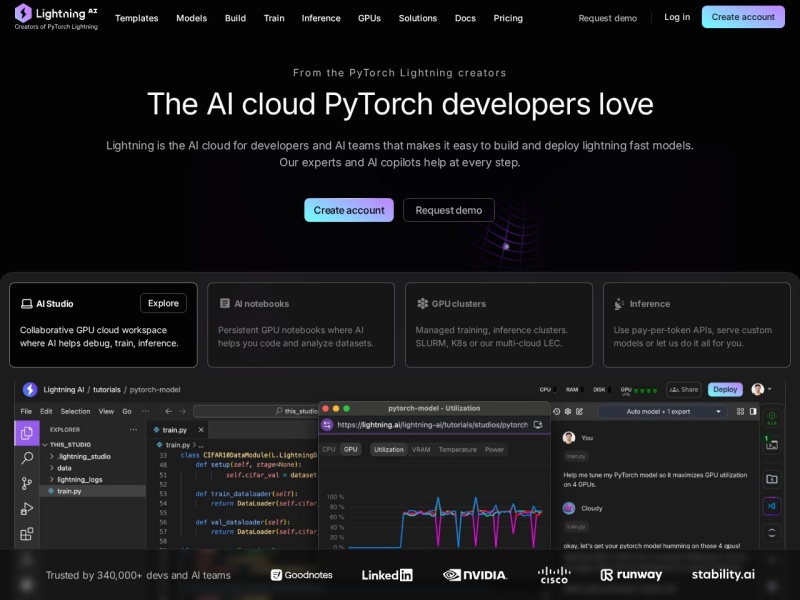The image size is (800, 600).
Task: Open the overflow three dots after the Go menu
Action: tap(146, 411)
